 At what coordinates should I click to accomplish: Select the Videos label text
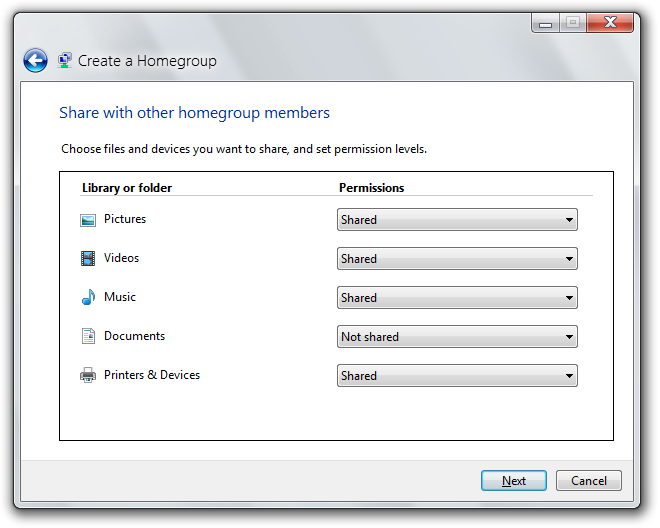(121, 258)
